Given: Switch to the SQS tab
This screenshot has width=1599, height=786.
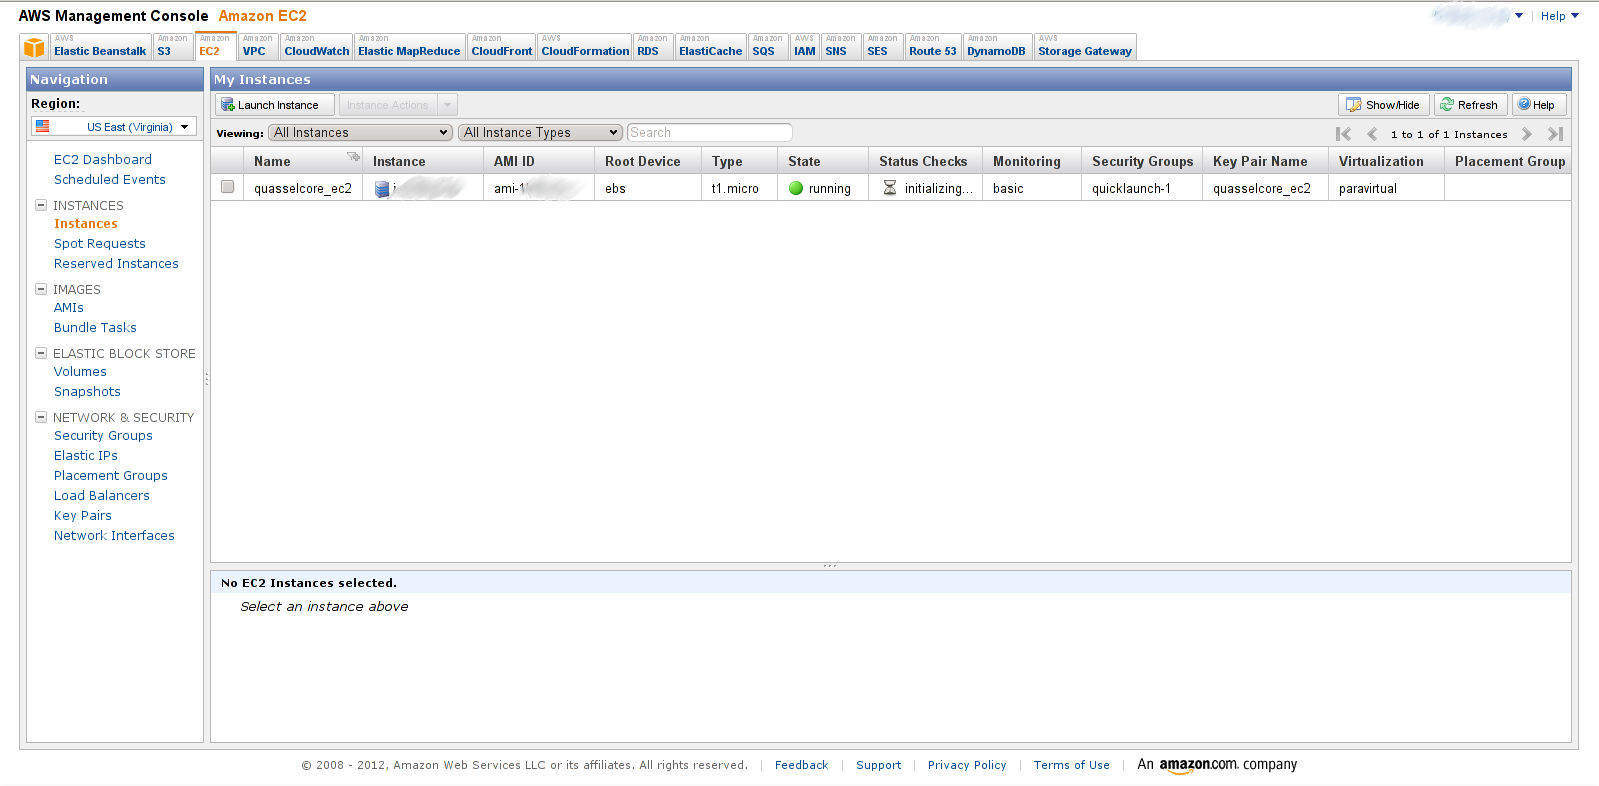Looking at the screenshot, I should tap(768, 47).
